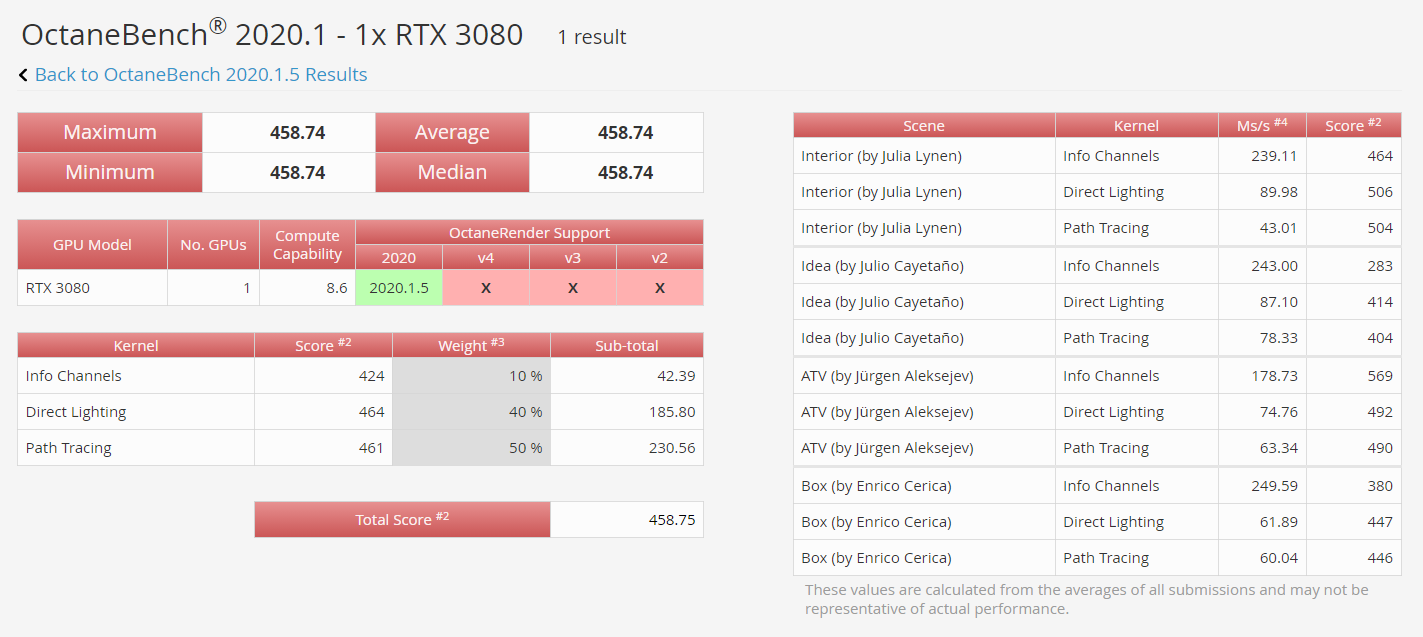
Task: Click Path Tracing row in kernel summary table
Action: pos(360,448)
